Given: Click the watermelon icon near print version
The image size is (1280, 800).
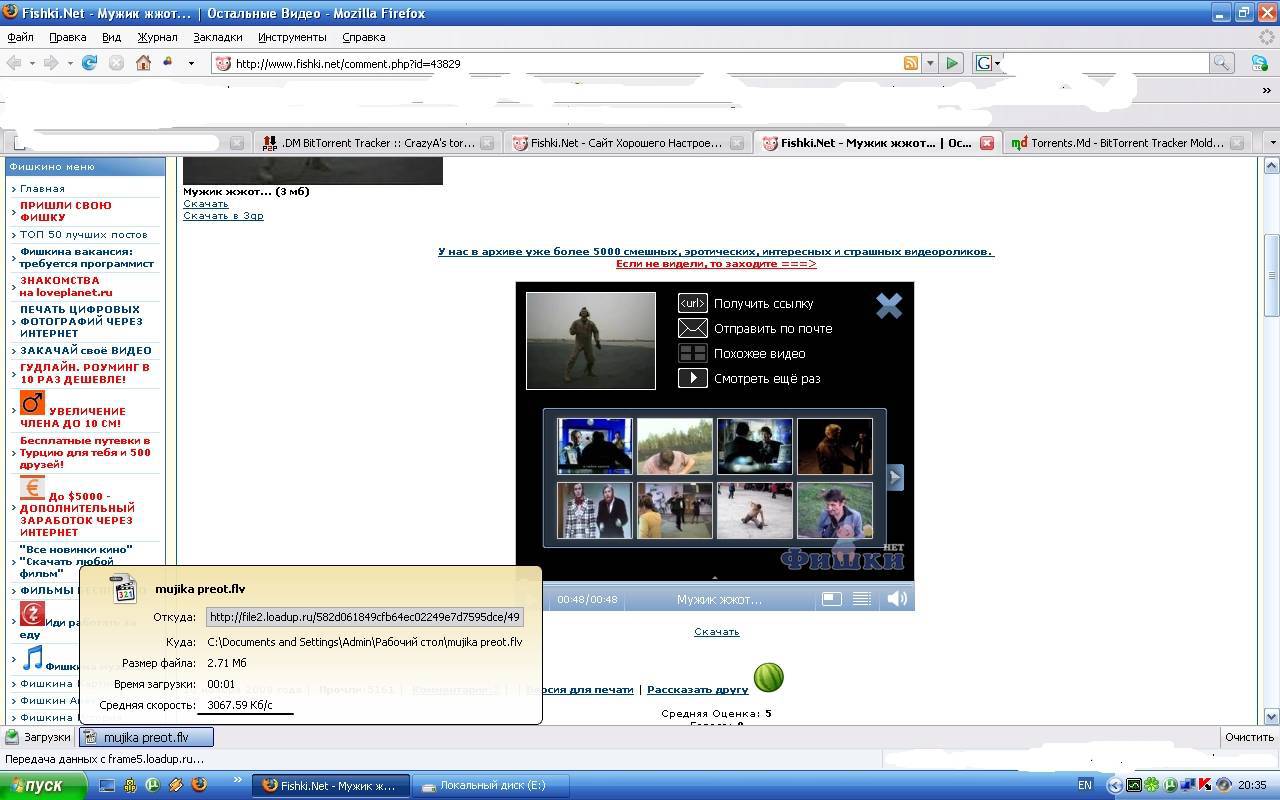Looking at the screenshot, I should click(x=768, y=677).
